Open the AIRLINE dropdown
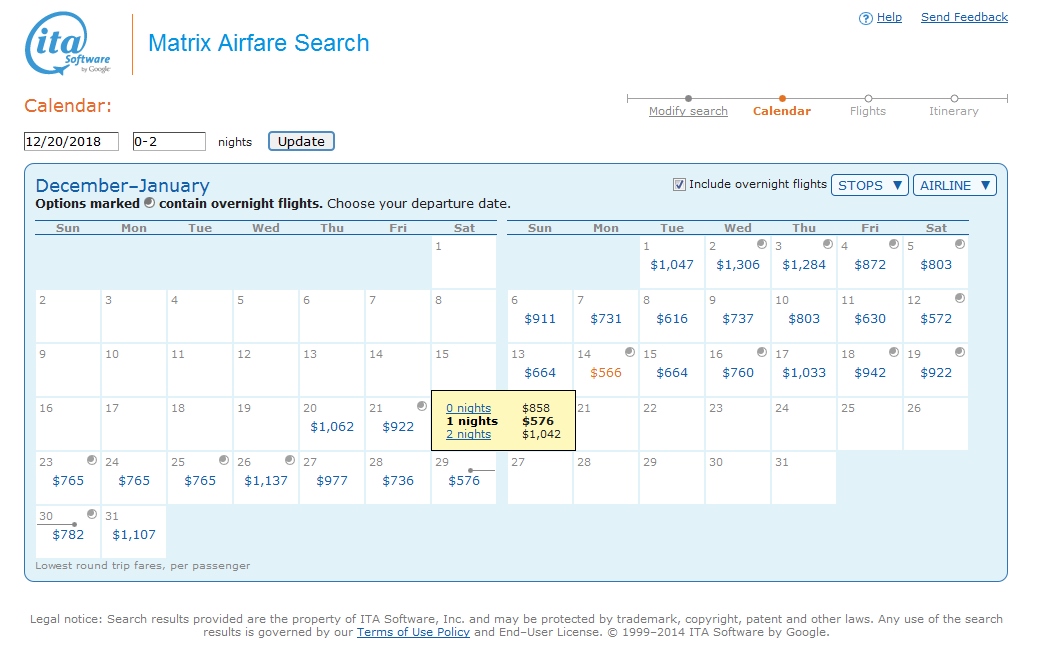This screenshot has width=1059, height=664. pyautogui.click(x=955, y=184)
